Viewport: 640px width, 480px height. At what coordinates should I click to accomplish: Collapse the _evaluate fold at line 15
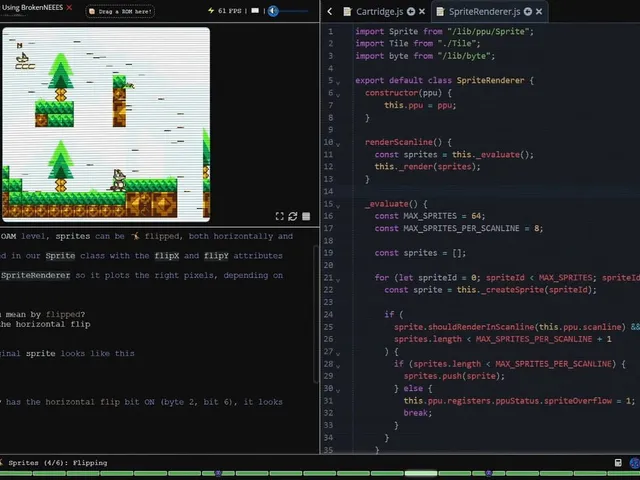[338, 206]
